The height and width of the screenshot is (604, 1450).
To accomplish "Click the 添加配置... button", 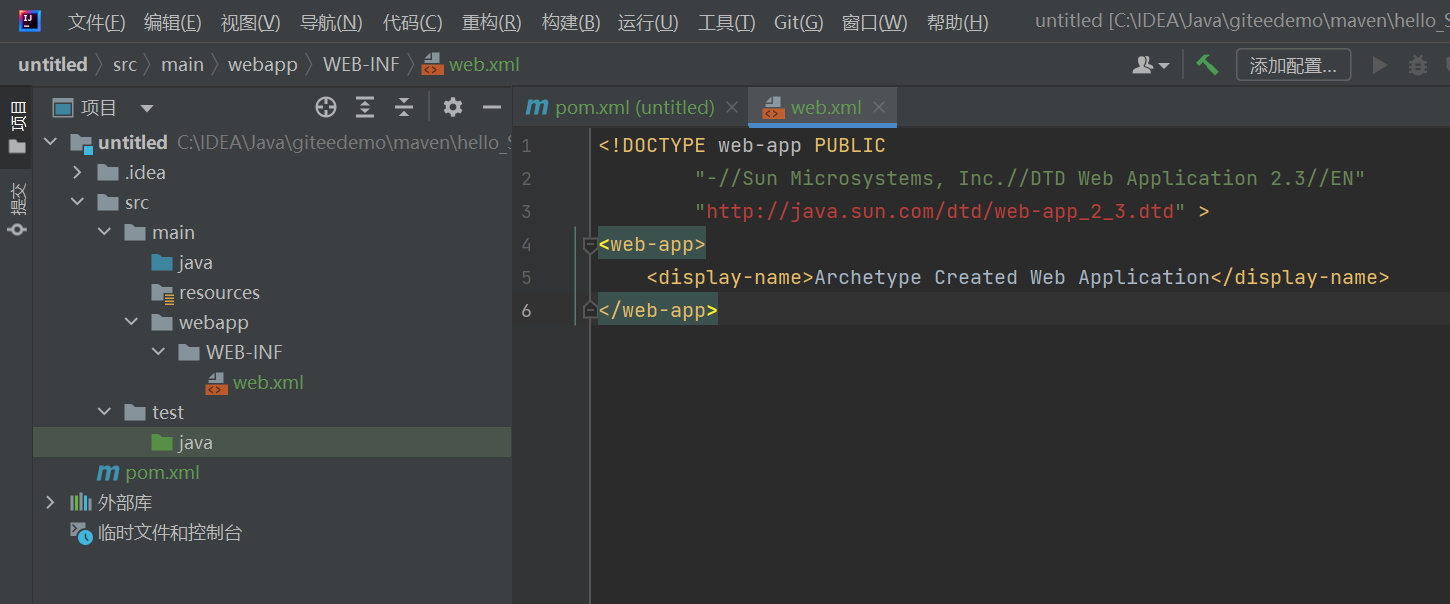I will pyautogui.click(x=1293, y=66).
